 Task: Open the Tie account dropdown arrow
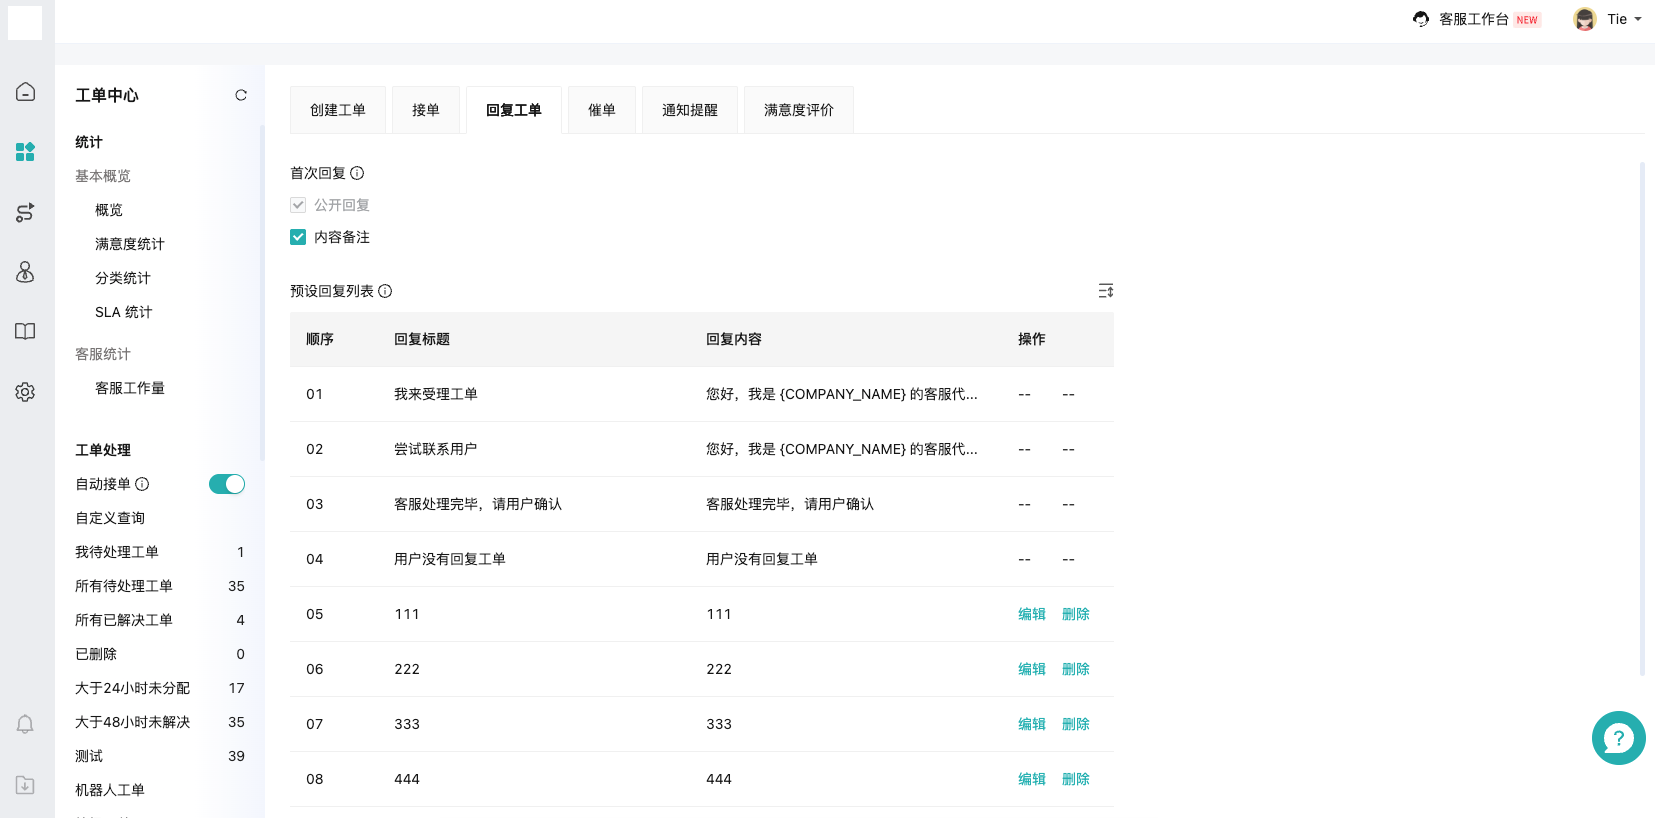1638,19
